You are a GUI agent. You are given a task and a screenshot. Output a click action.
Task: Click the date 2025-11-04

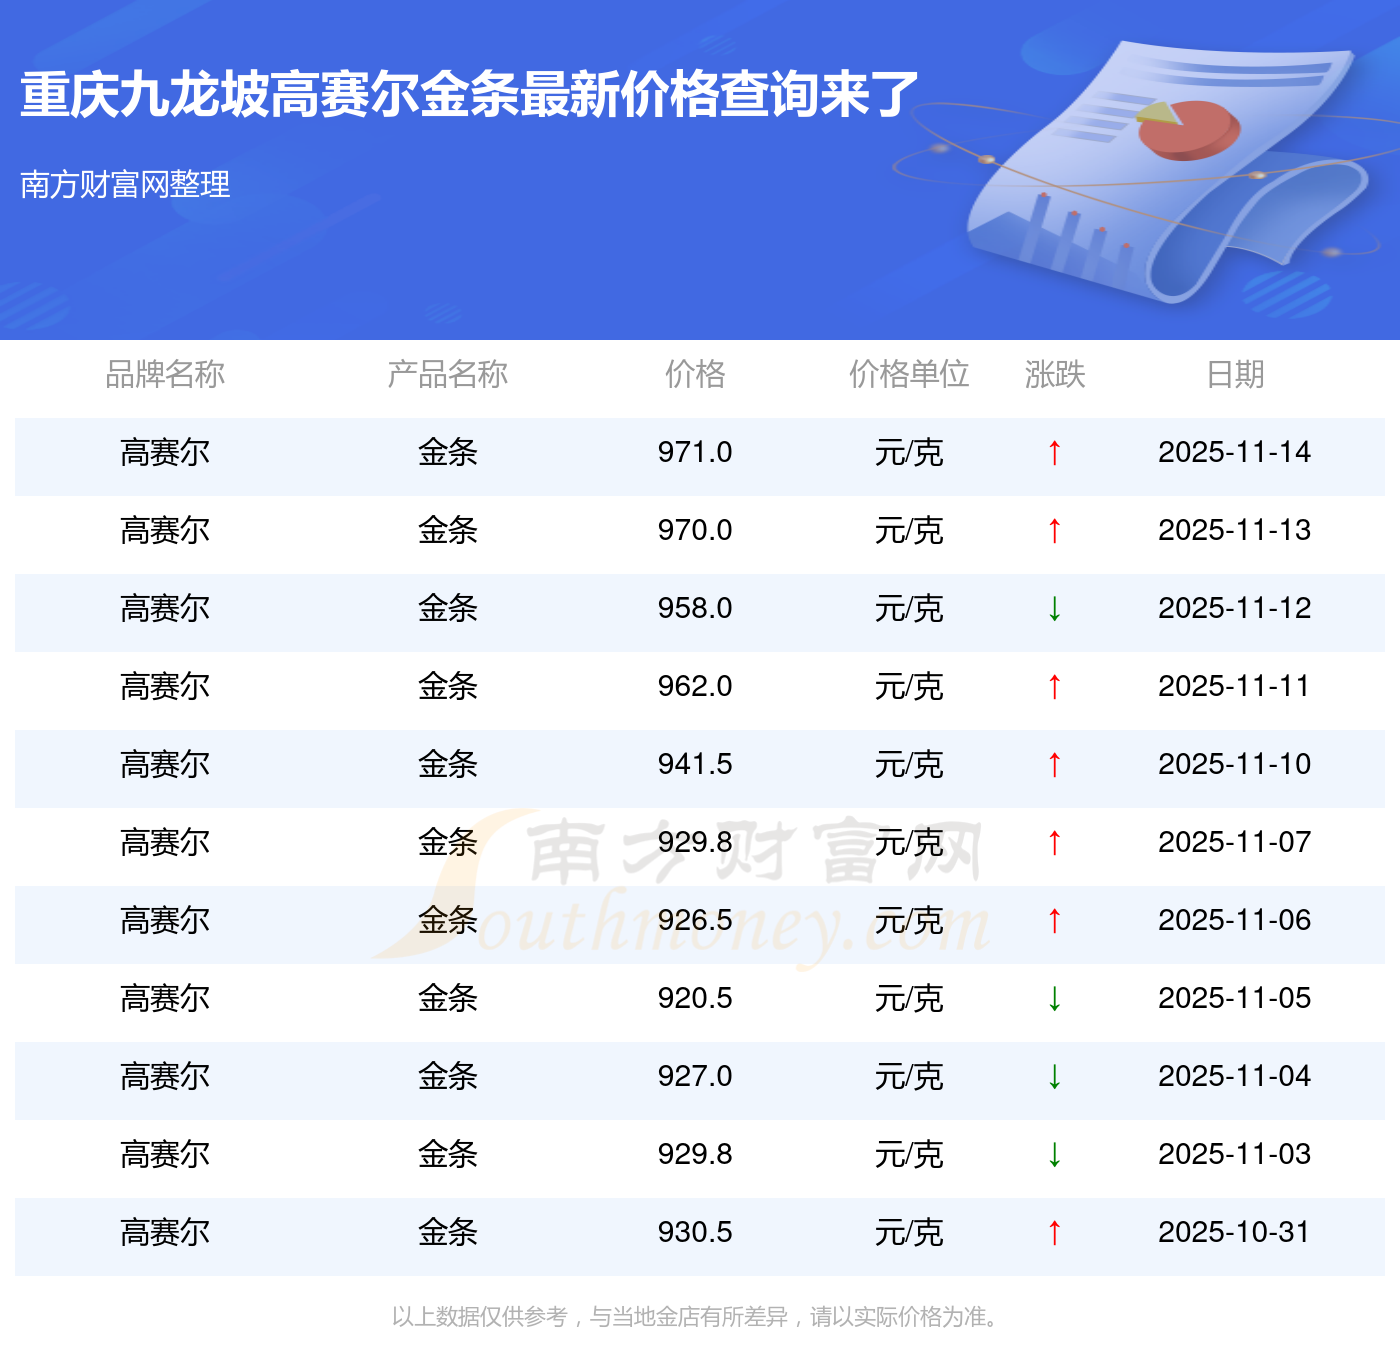coord(1235,1076)
